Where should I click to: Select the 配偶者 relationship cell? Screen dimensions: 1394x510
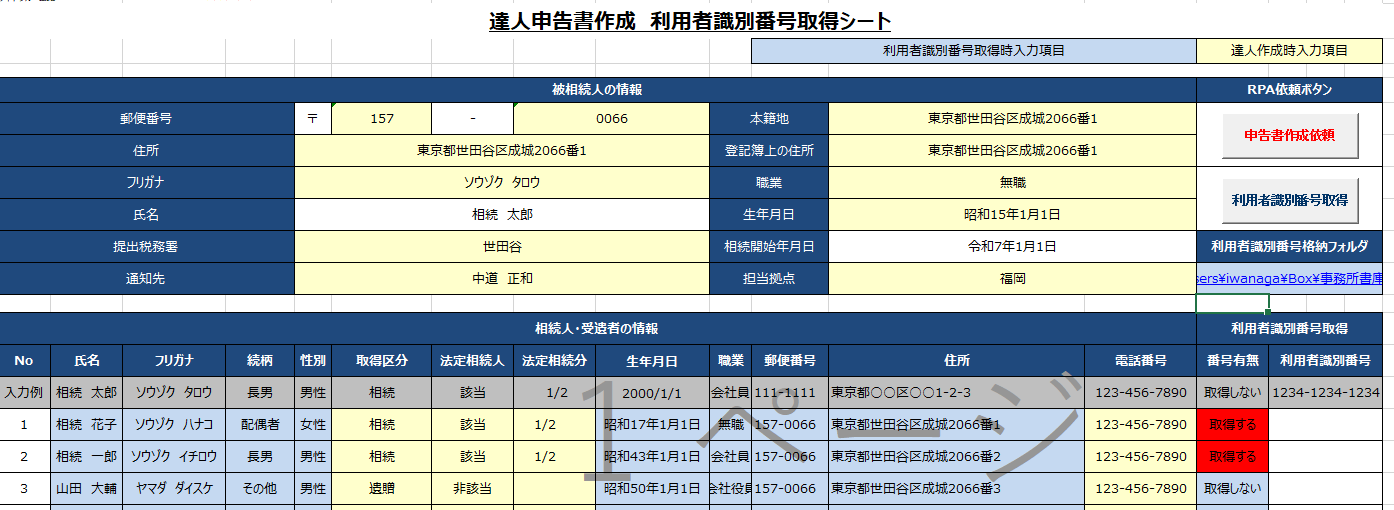coord(260,425)
